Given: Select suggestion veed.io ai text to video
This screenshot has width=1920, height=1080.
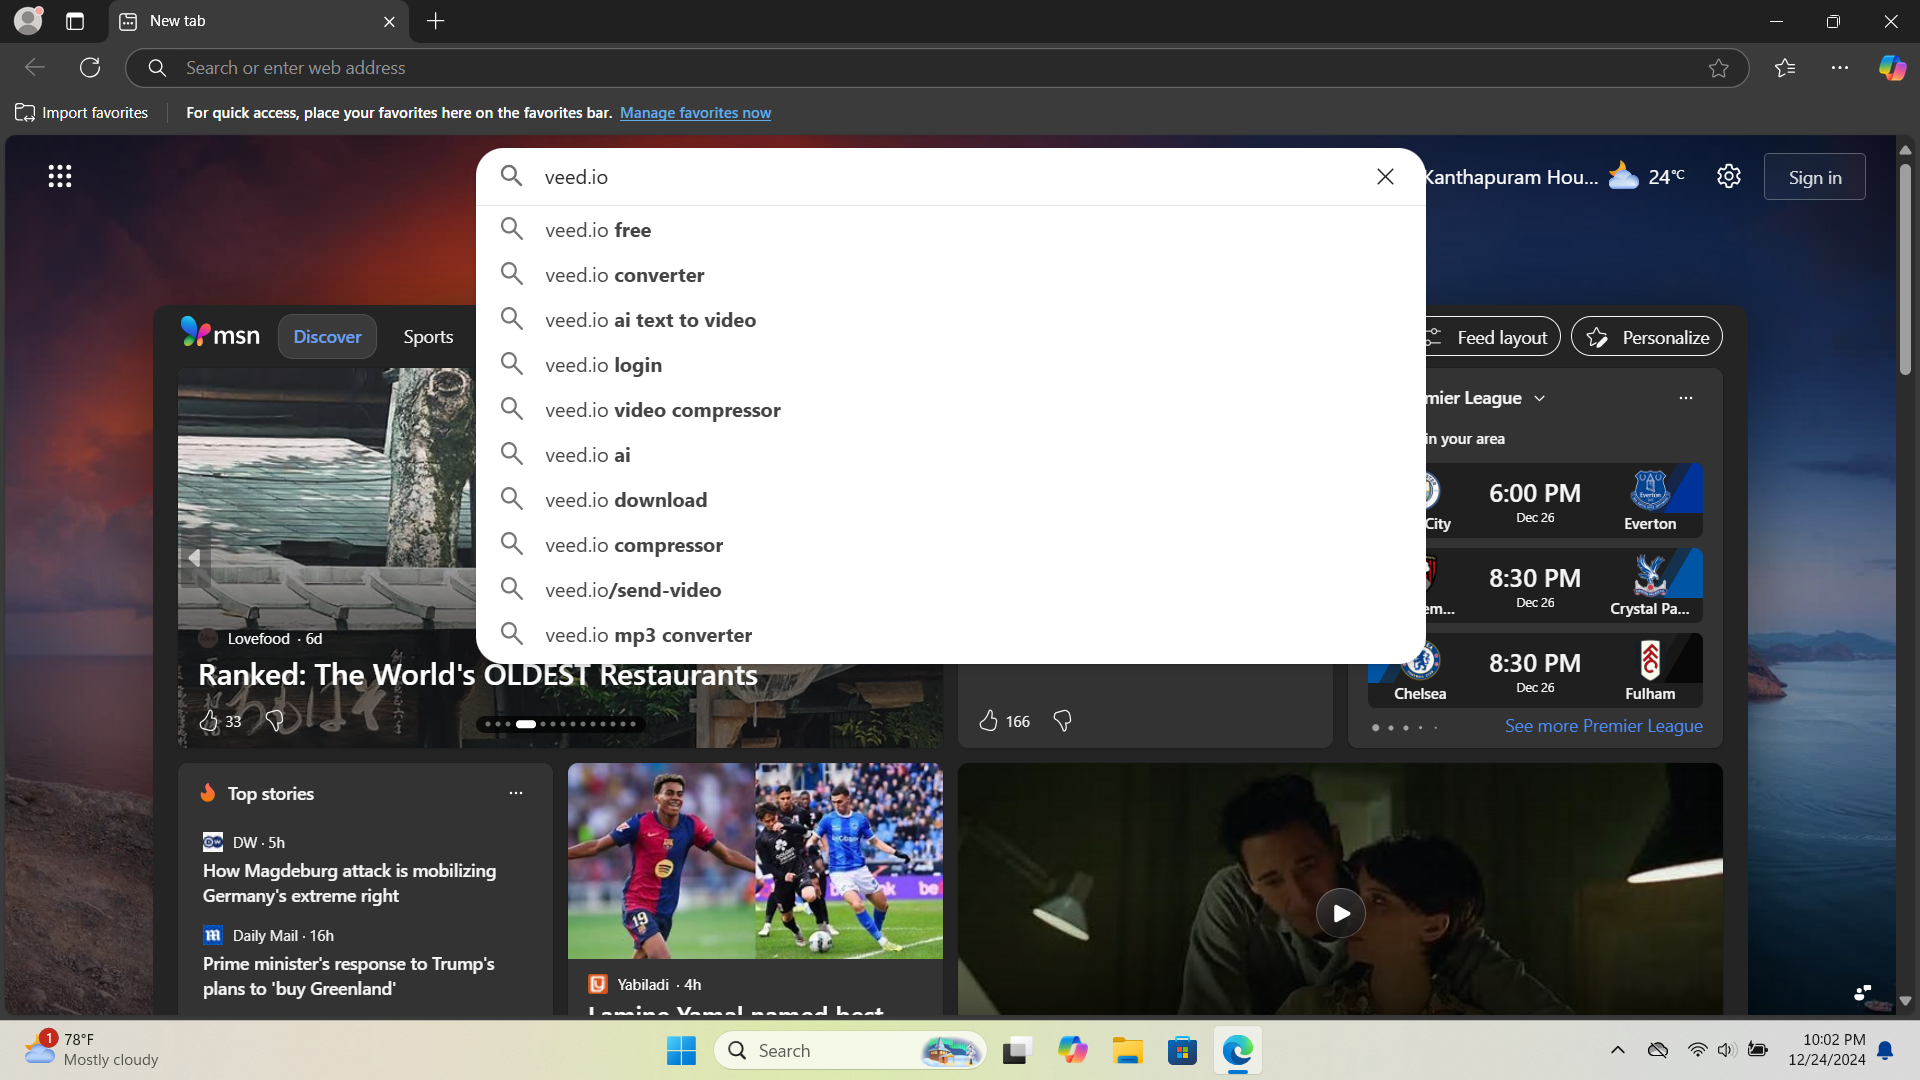Looking at the screenshot, I should (950, 320).
